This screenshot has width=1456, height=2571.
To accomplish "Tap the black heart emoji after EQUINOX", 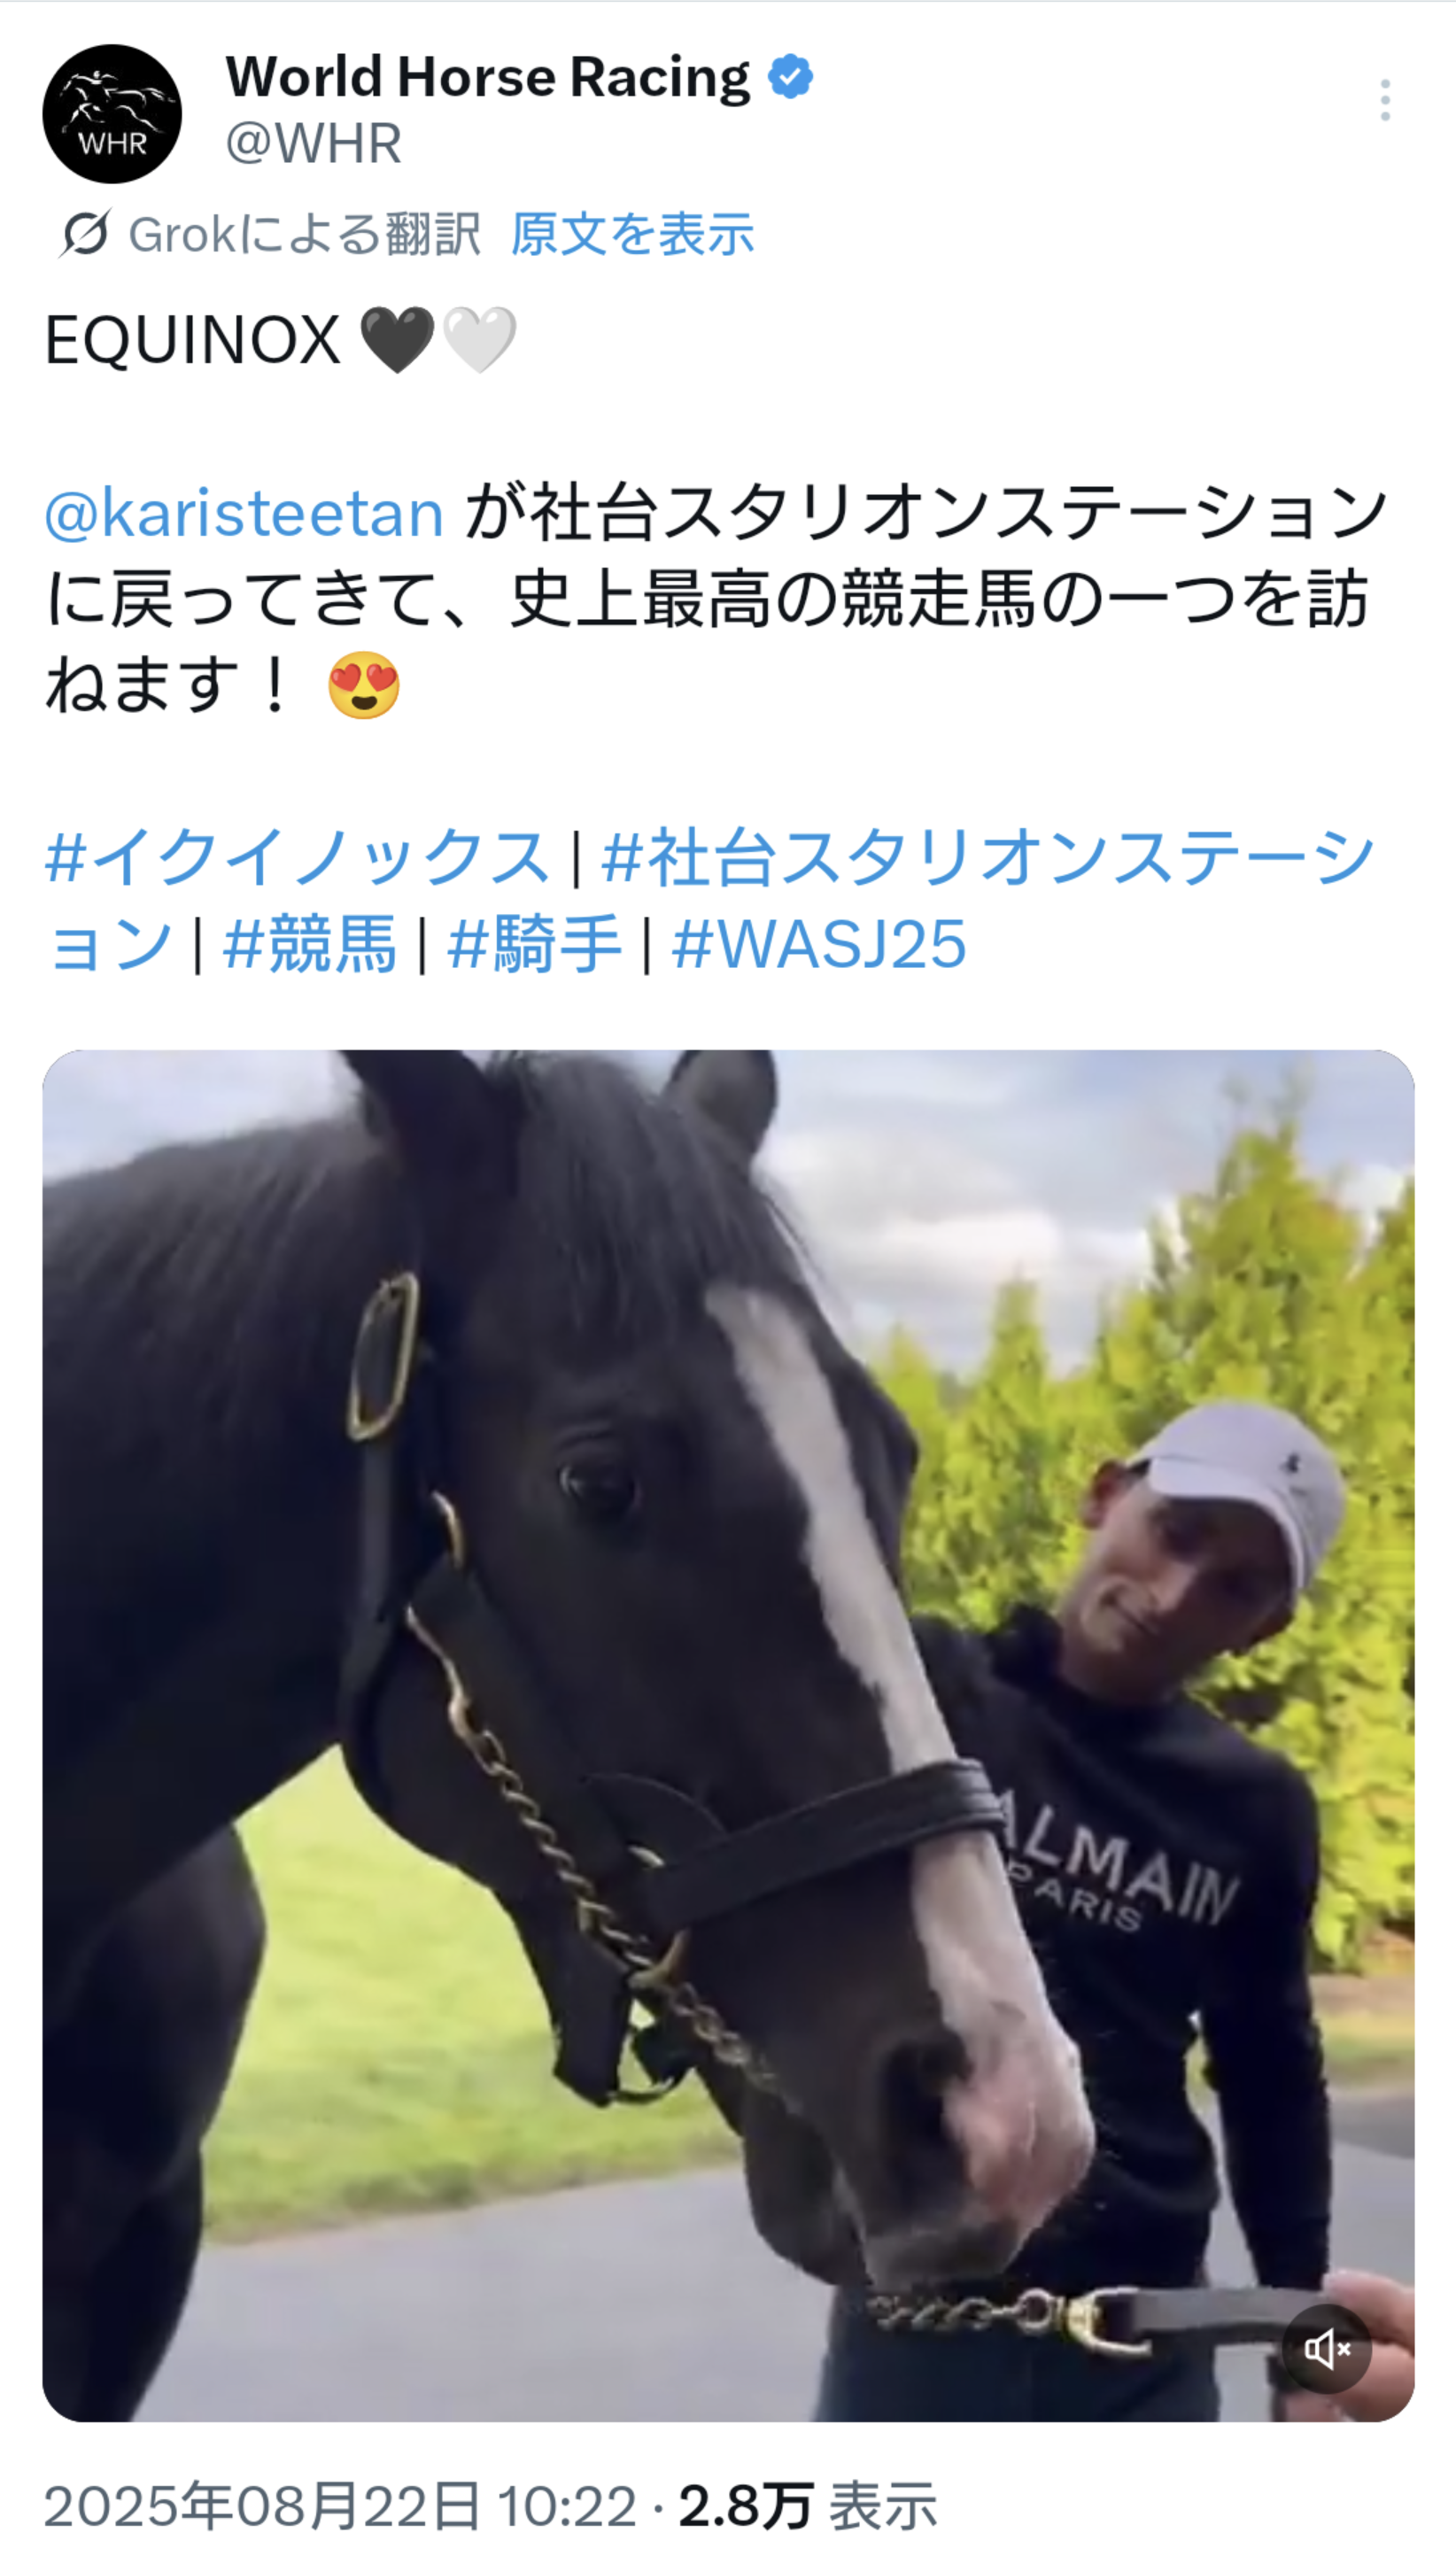I will pyautogui.click(x=397, y=340).
